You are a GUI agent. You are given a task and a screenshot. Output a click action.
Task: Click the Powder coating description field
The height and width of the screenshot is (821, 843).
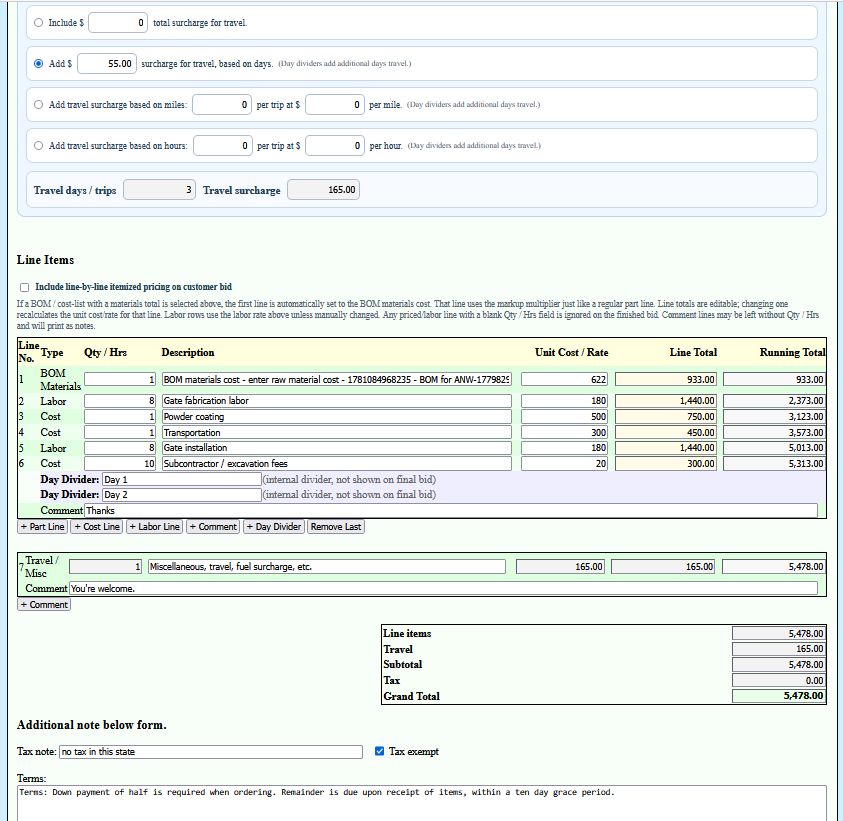click(x=337, y=417)
